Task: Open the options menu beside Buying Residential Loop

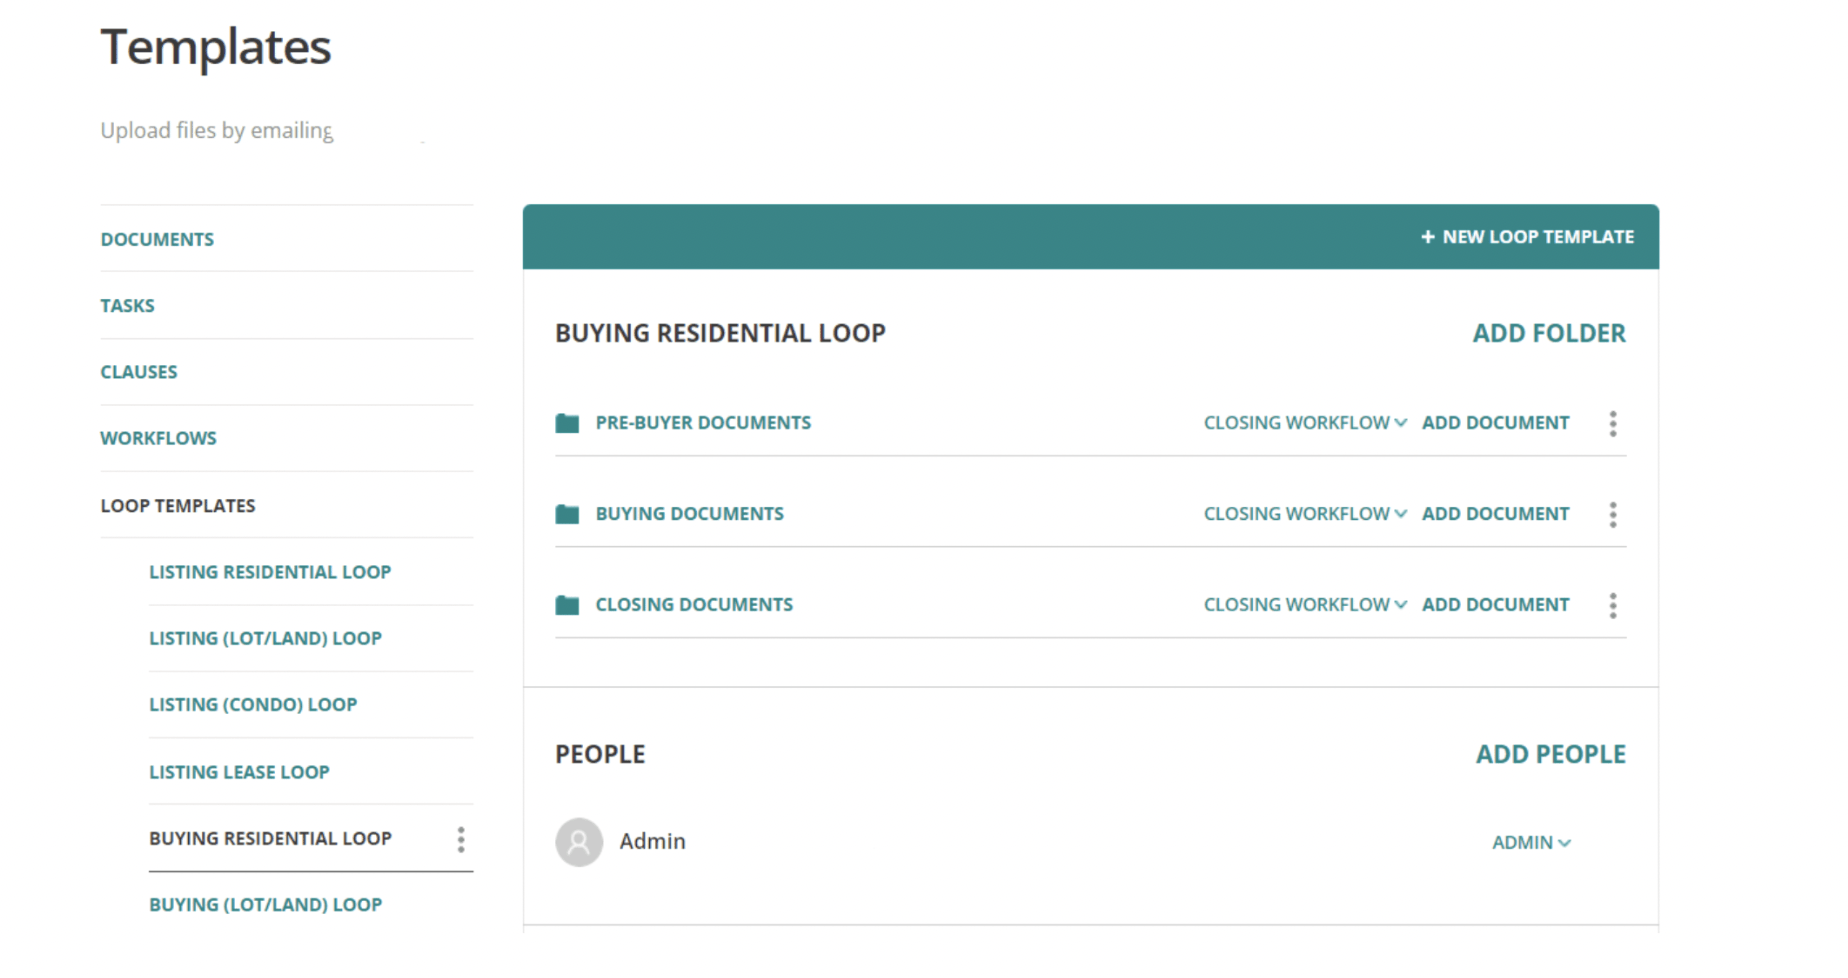Action: pyautogui.click(x=461, y=840)
